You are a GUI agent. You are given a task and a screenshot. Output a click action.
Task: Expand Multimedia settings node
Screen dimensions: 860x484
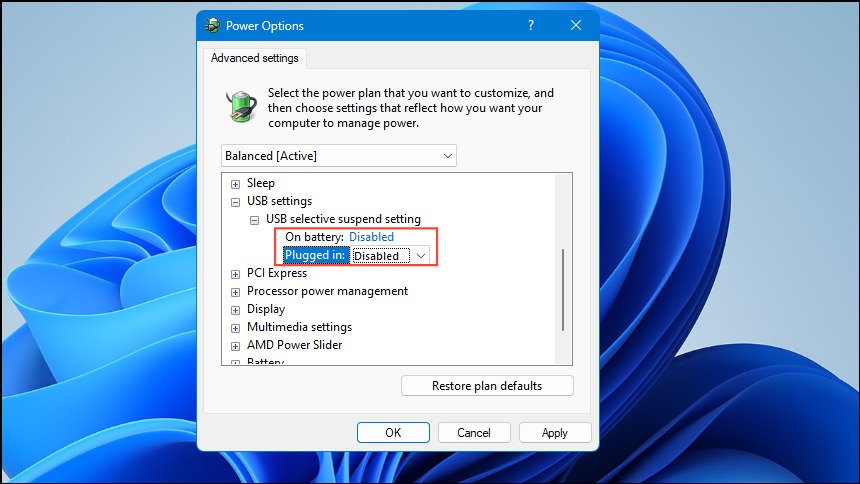[x=235, y=328]
